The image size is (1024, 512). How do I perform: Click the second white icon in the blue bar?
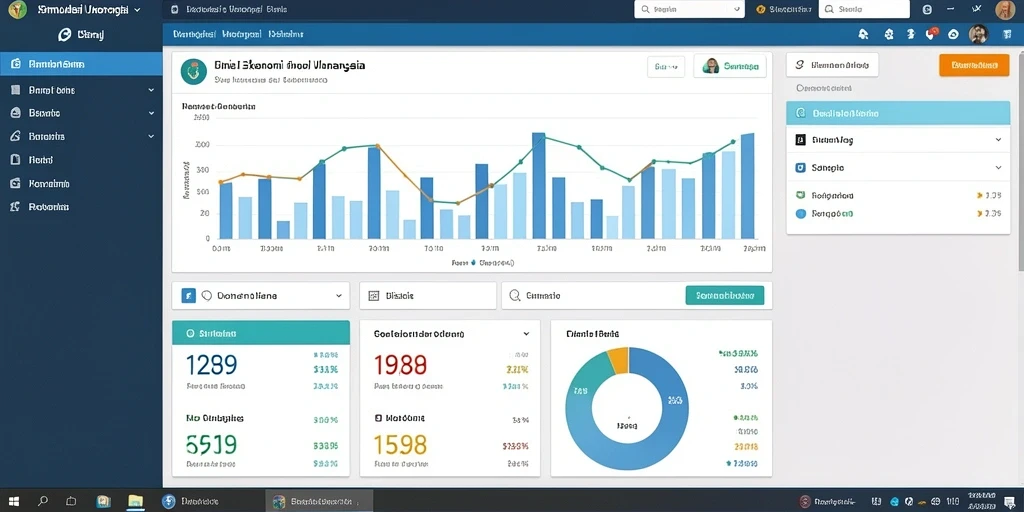tap(889, 34)
